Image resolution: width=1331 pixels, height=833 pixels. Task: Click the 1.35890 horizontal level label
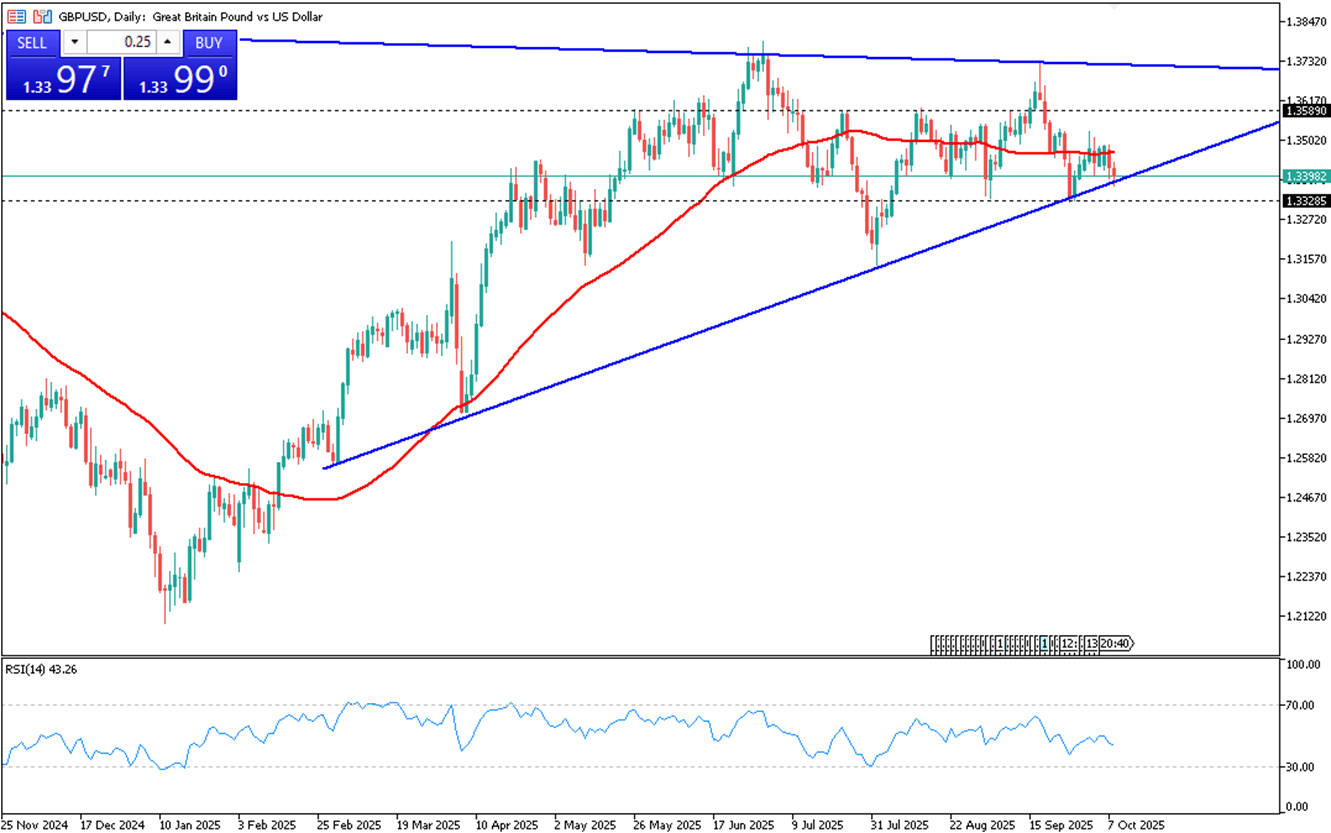point(1307,110)
